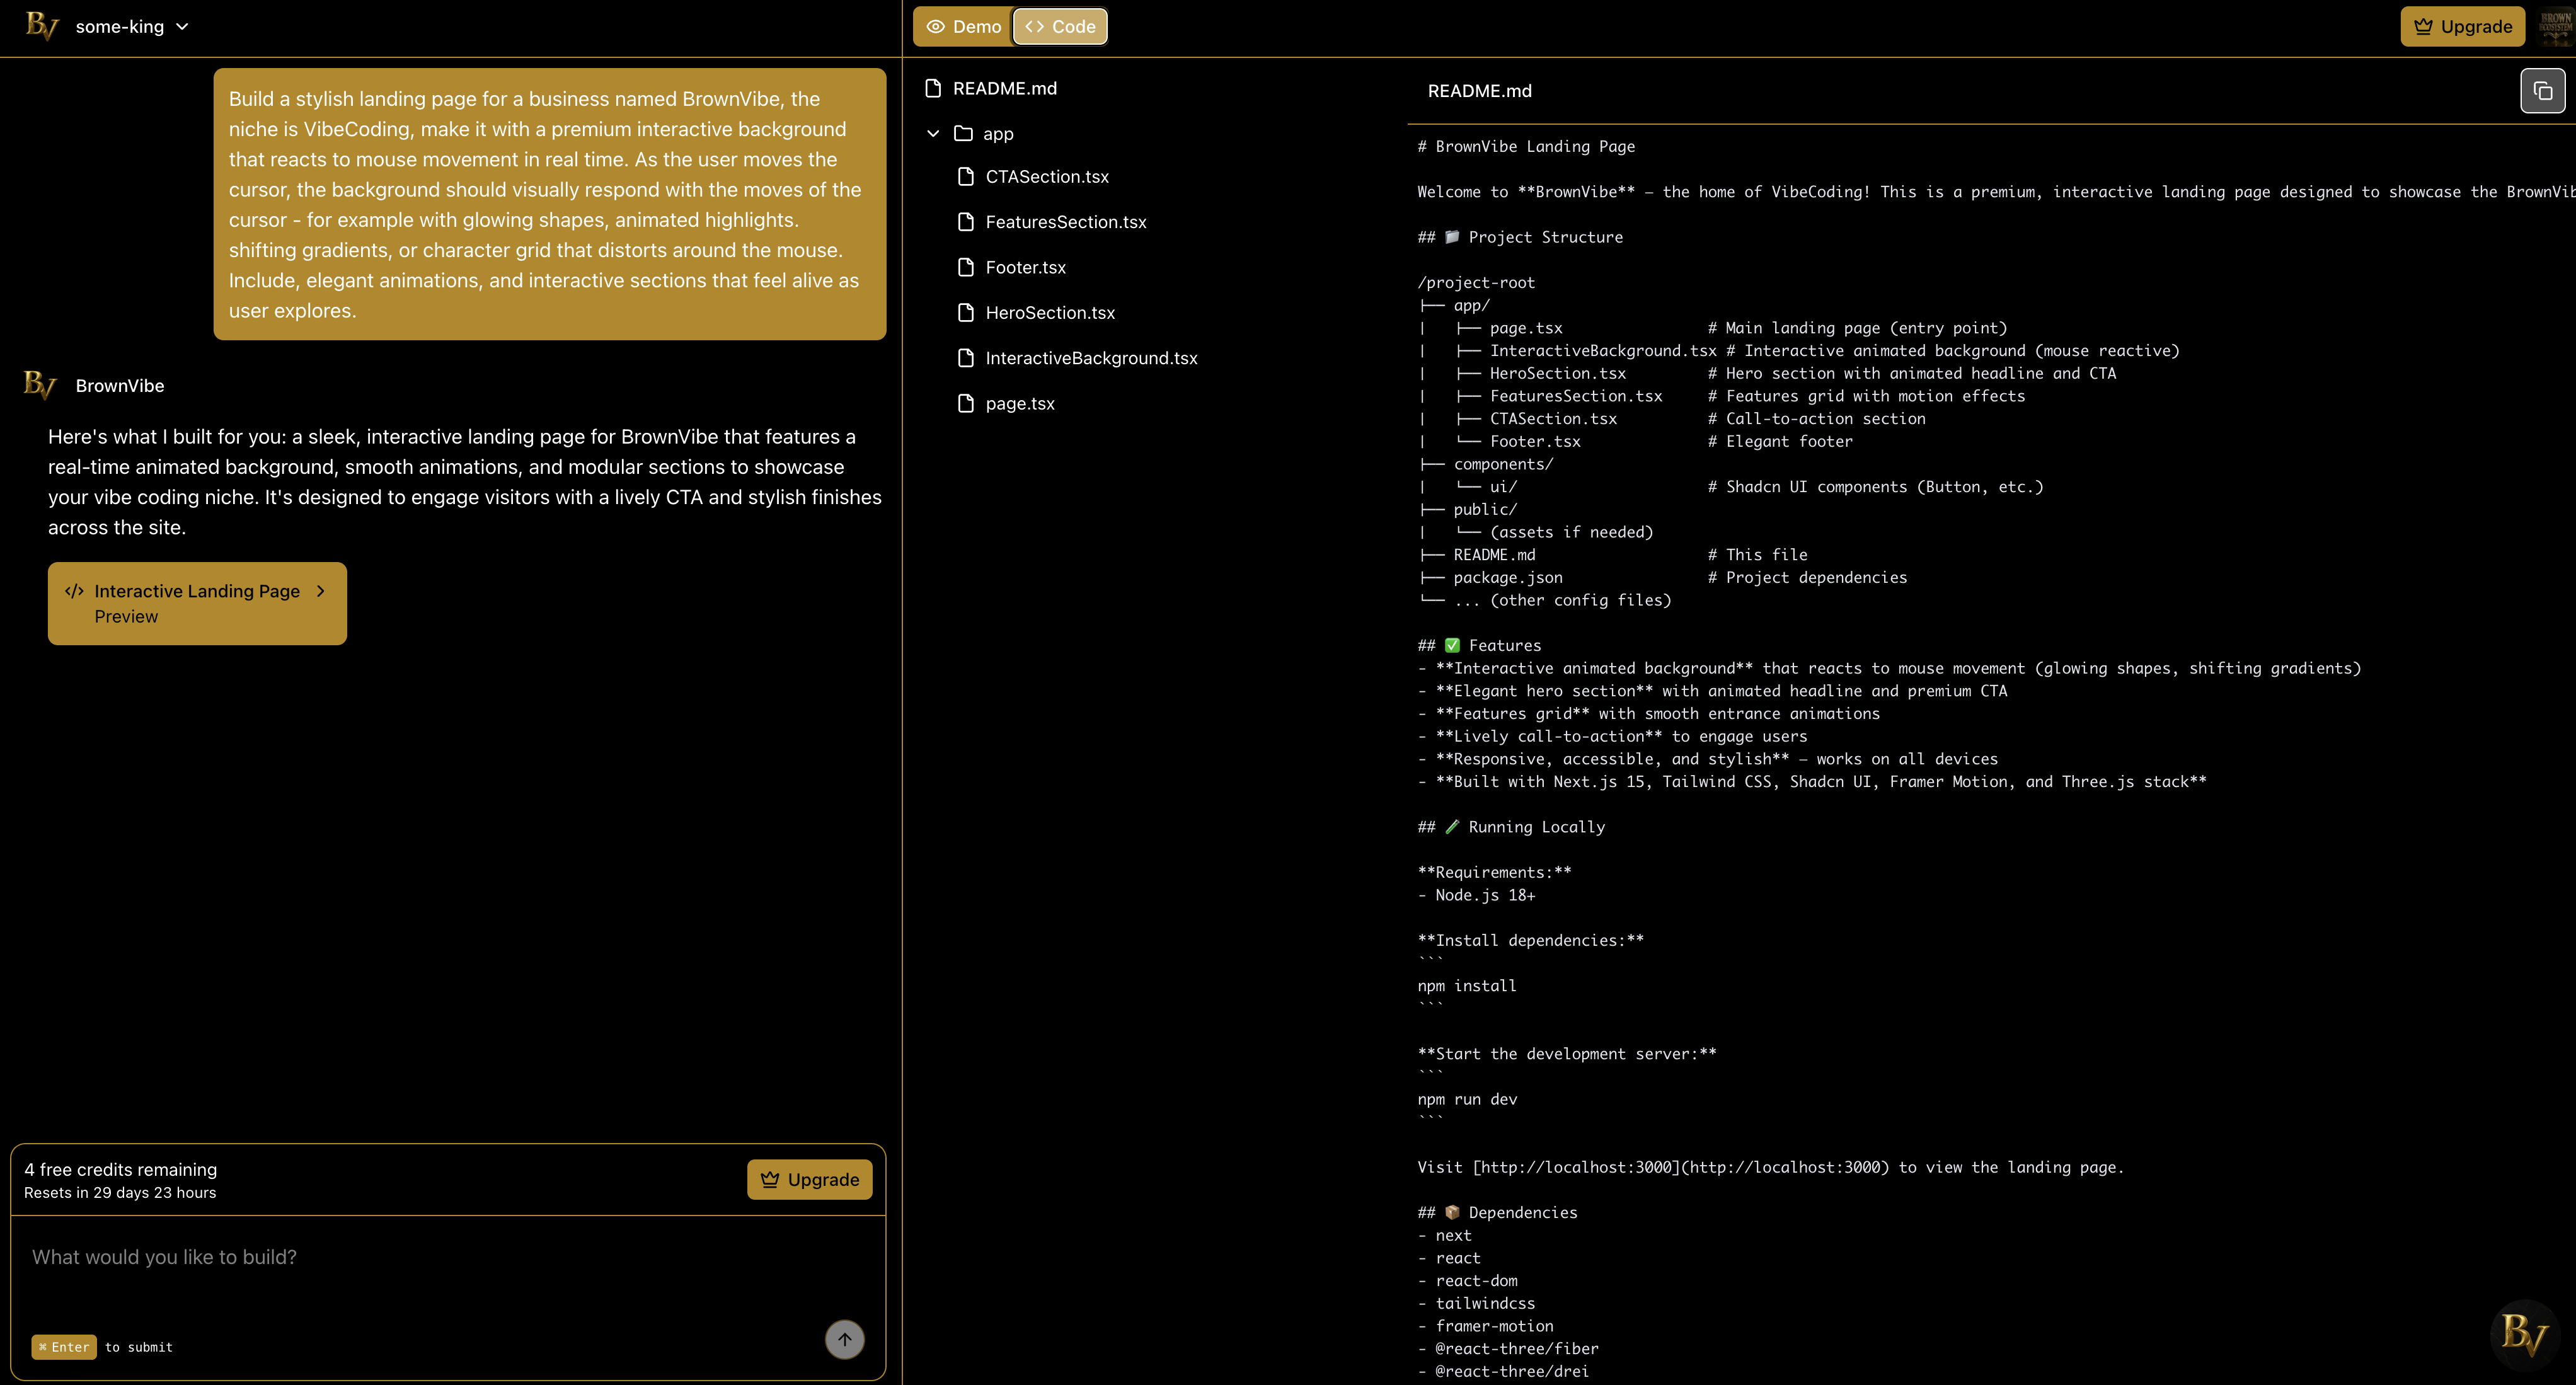
Task: Click the BrownVibe logo in top-left corner
Action: coord(41,26)
